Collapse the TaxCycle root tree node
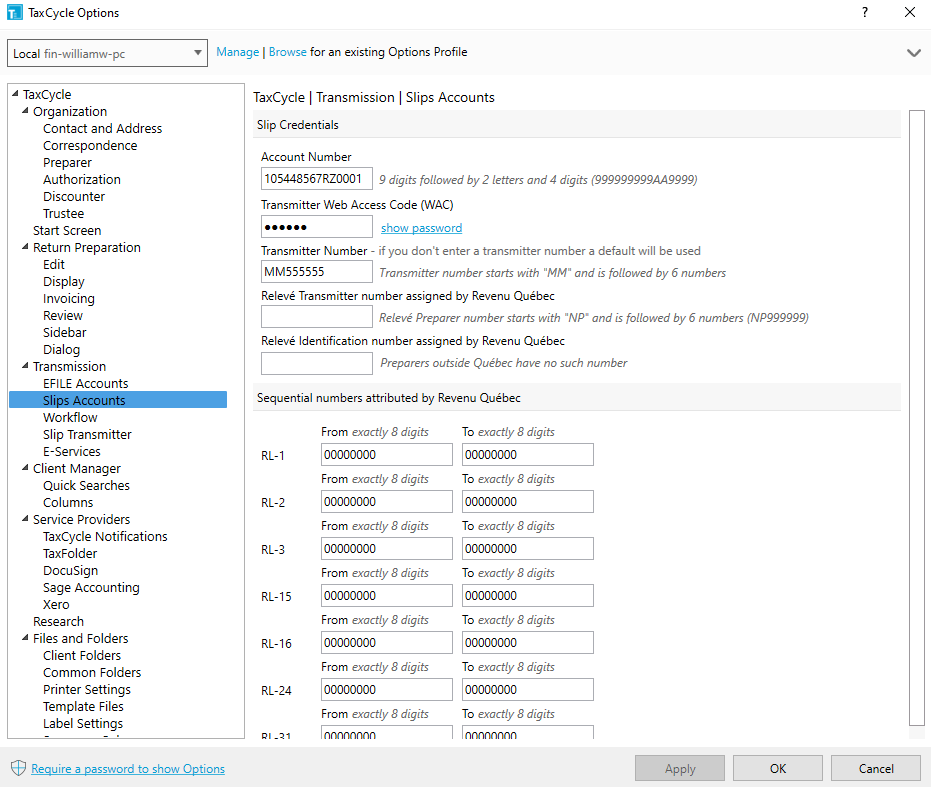The width and height of the screenshot is (931, 787). [x=15, y=94]
